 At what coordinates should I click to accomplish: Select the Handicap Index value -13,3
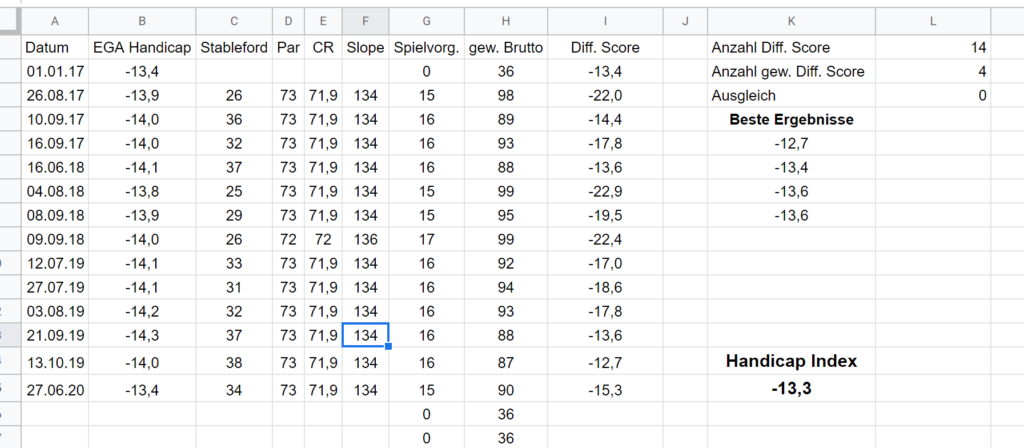click(x=792, y=389)
